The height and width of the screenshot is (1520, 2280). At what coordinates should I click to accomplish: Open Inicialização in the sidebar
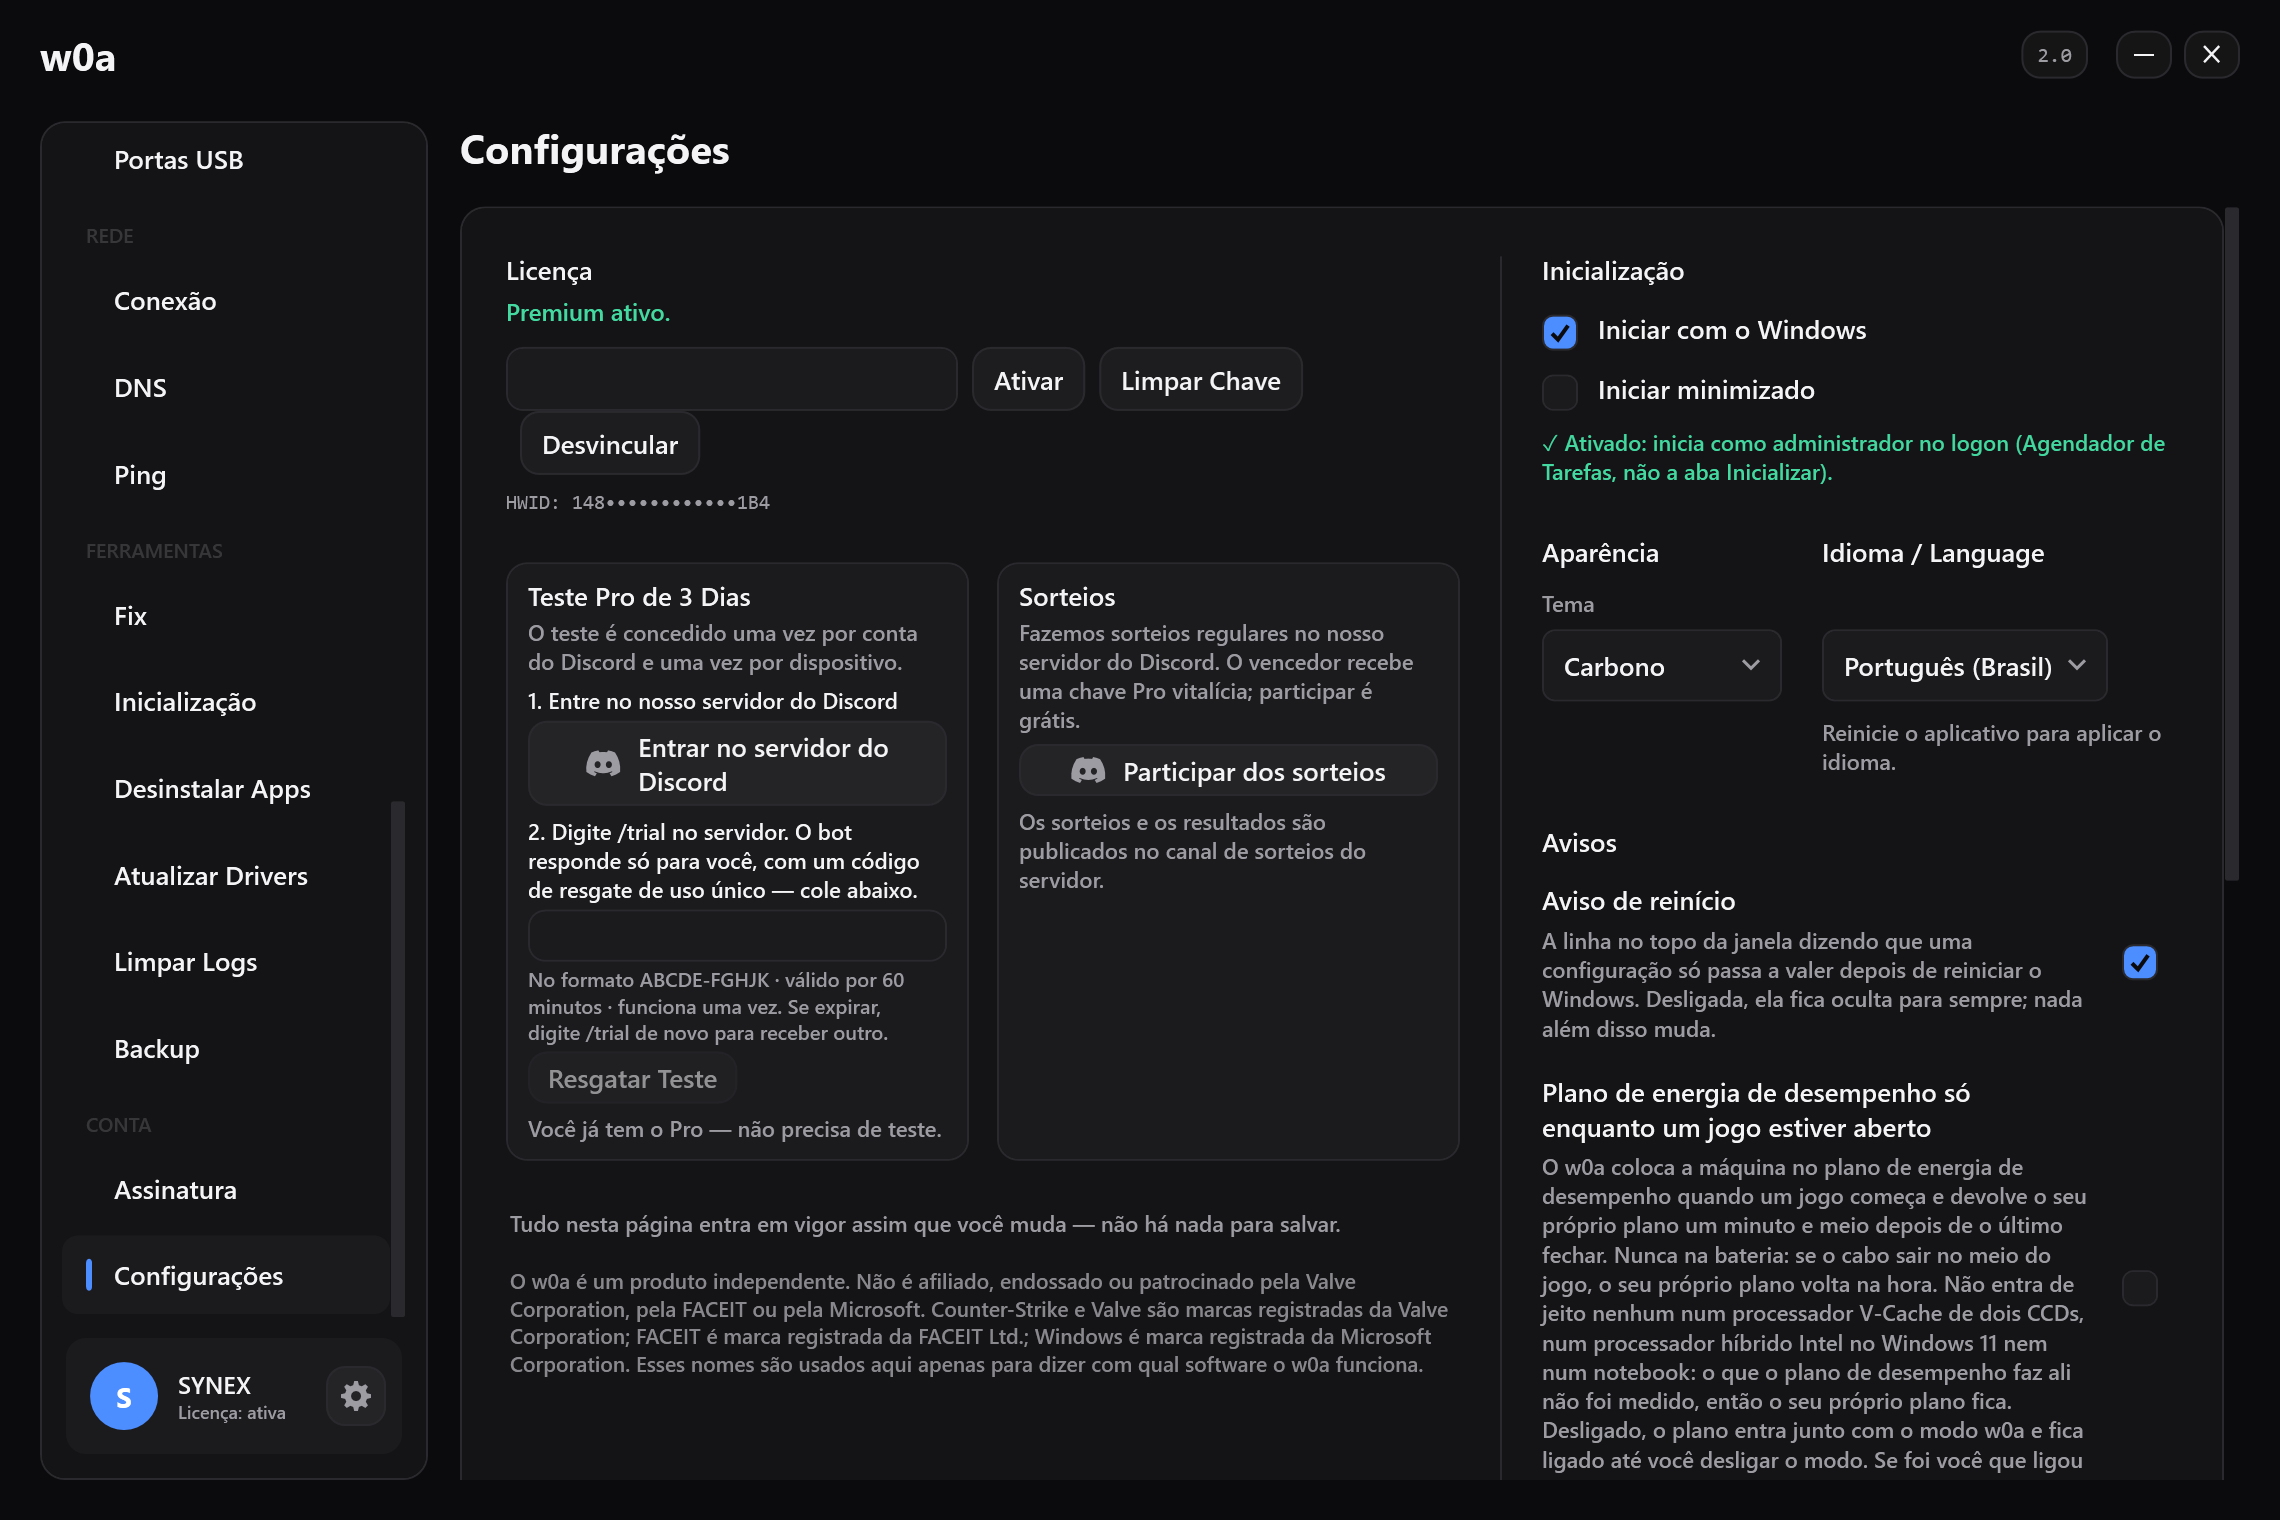[x=226, y=702]
